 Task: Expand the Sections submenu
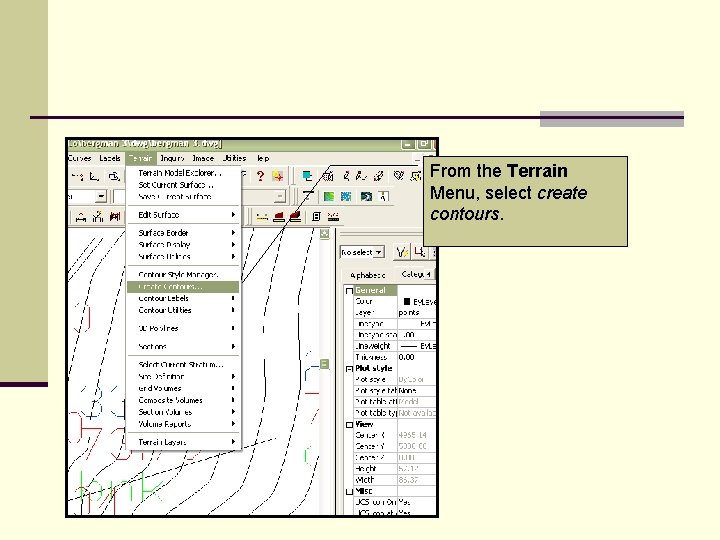coord(183,347)
